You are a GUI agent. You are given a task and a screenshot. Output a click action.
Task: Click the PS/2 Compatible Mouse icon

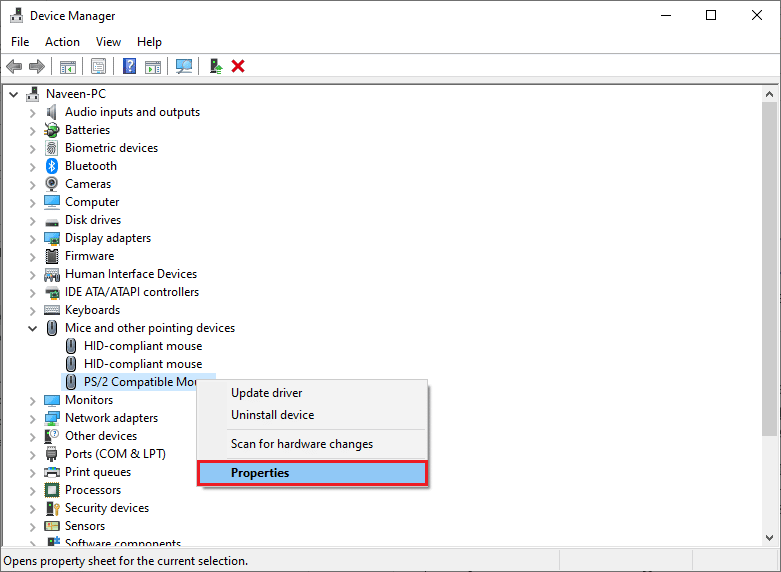click(71, 382)
